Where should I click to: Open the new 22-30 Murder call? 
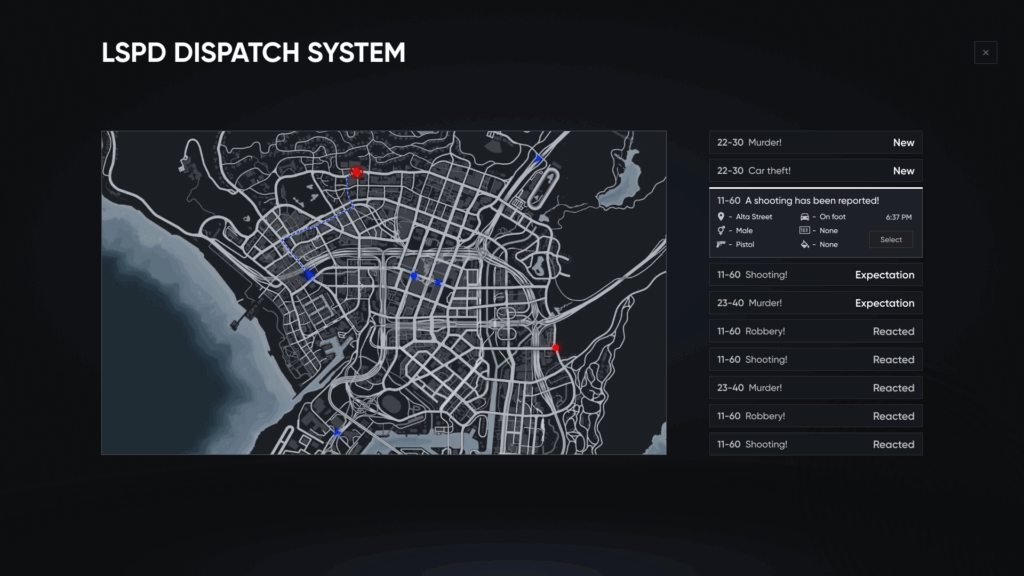tap(816, 142)
